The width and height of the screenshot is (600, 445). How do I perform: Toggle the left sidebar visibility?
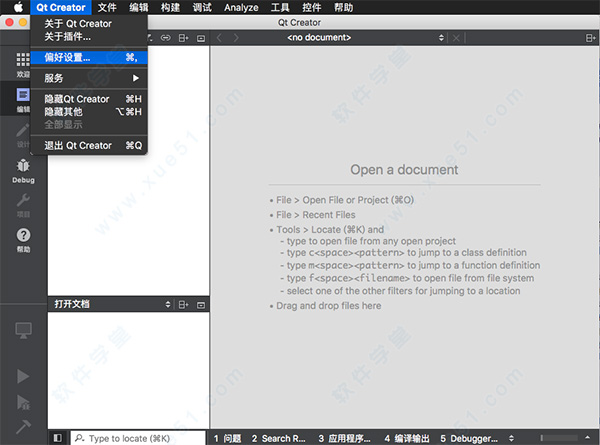pyautogui.click(x=58, y=438)
